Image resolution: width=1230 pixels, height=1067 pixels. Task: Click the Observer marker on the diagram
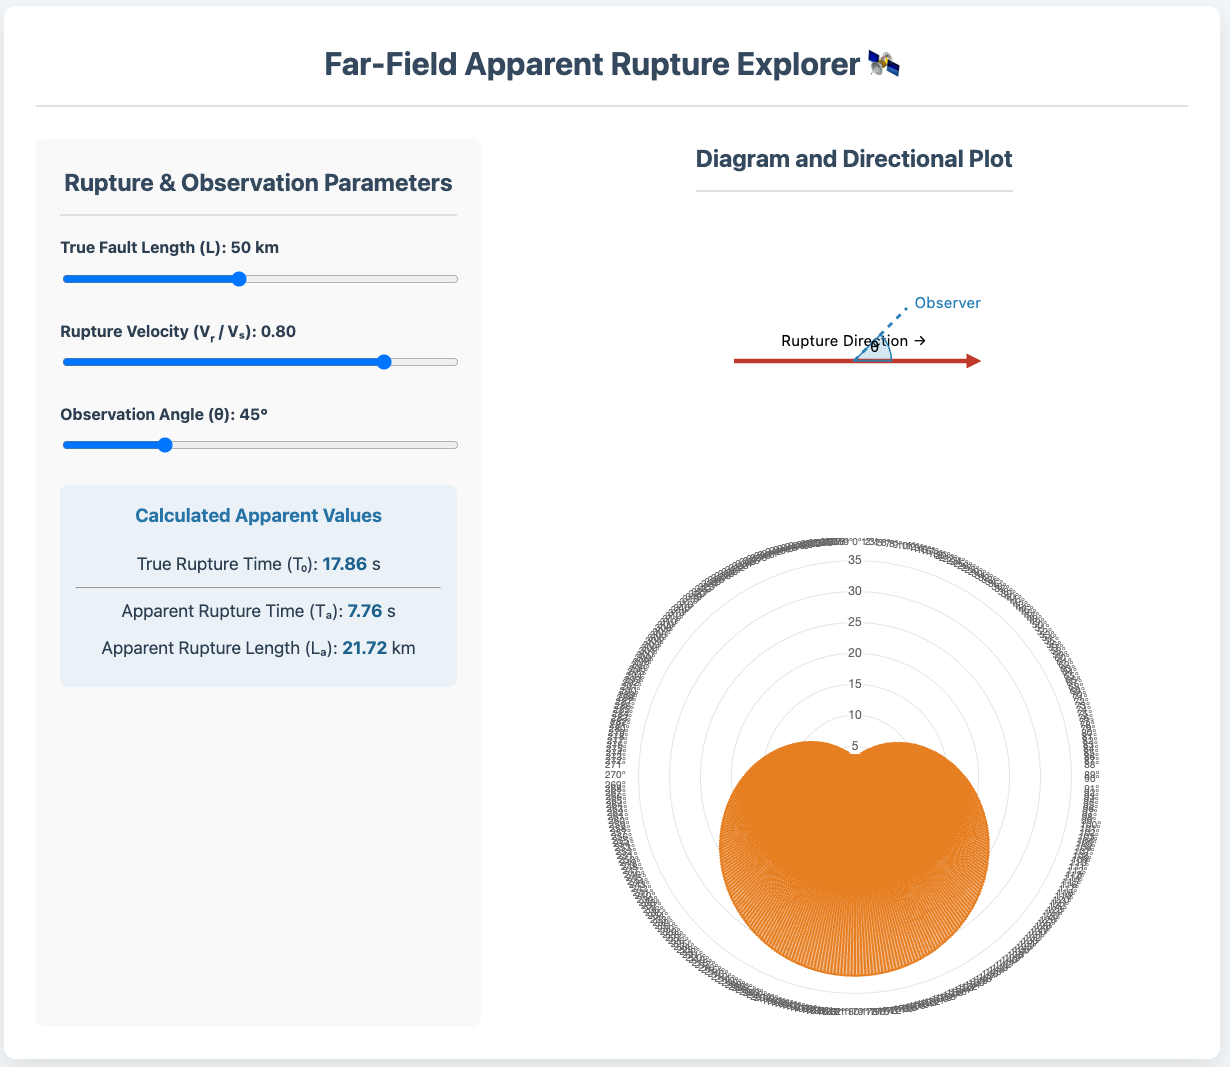946,302
